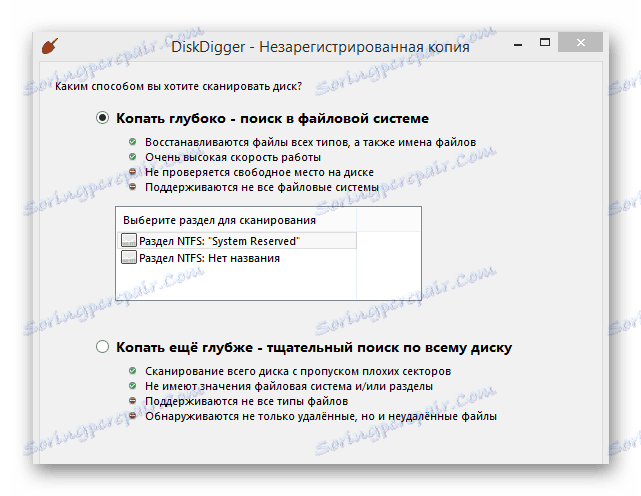Select partition row "Раздел NTFS: System Reserved"
The height and width of the screenshot is (496, 641).
point(237,240)
